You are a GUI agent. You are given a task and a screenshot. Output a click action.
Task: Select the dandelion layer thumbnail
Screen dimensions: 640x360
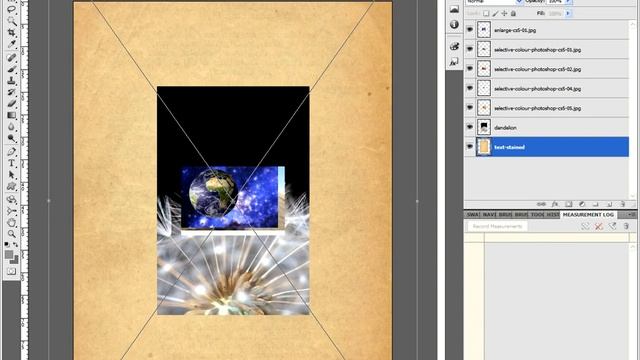(484, 127)
